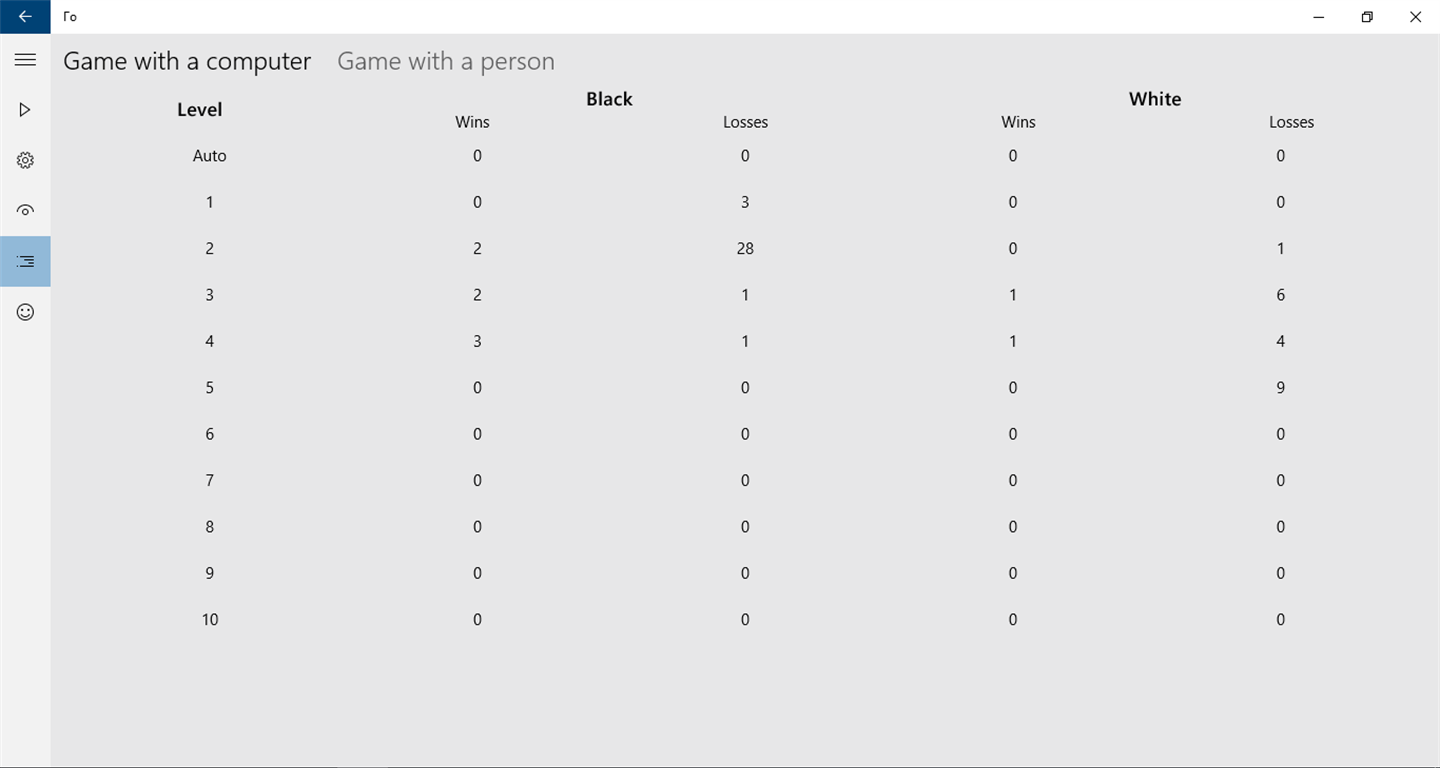The image size is (1440, 768).
Task: Select the eye view icon in sidebar
Action: click(25, 210)
